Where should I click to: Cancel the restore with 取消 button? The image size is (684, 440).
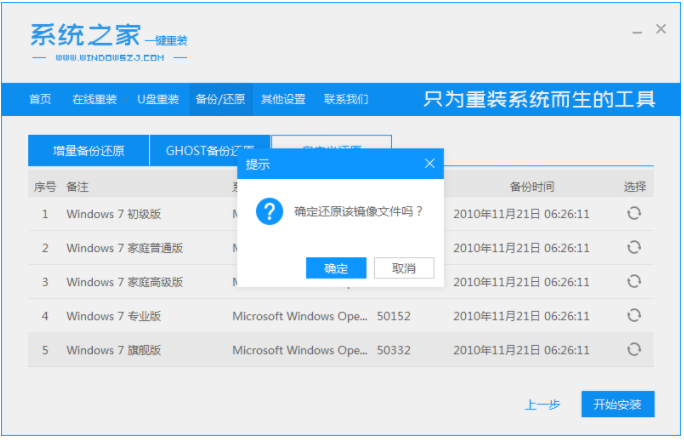404,268
